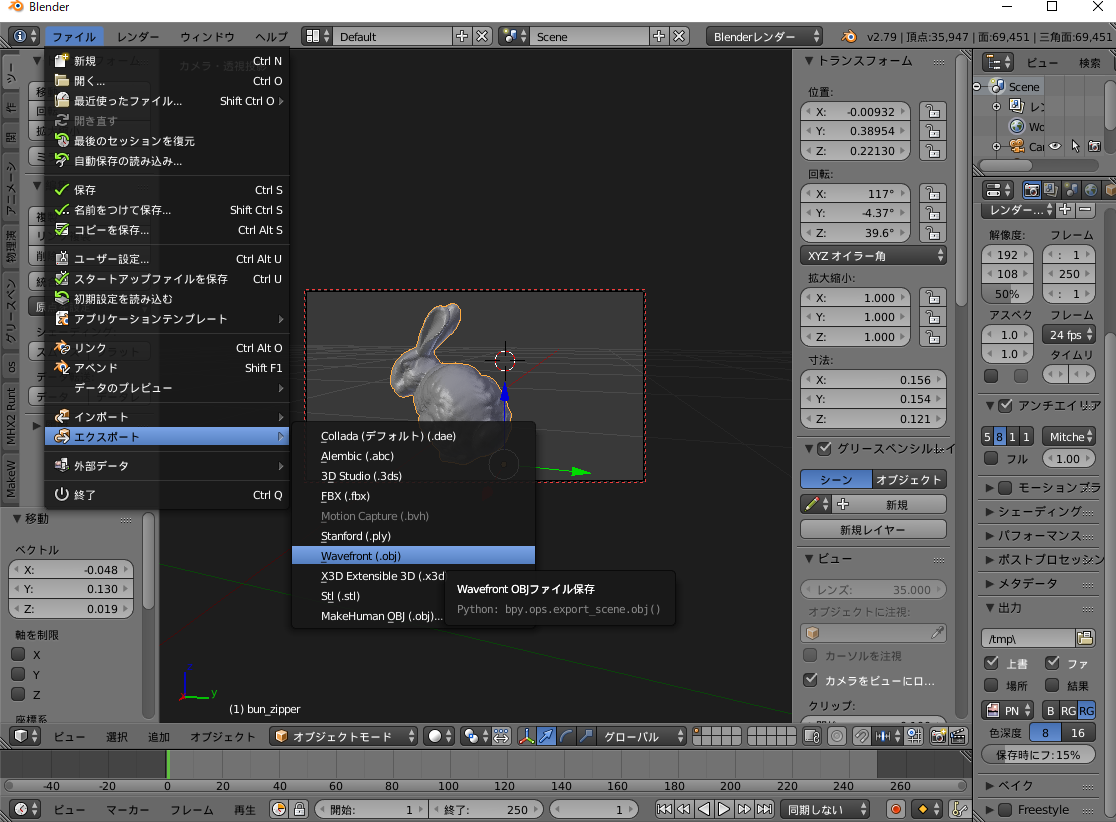Click the 保存時に圧縮 15% slider
Screen dimensions: 1116x822
coord(1038,755)
